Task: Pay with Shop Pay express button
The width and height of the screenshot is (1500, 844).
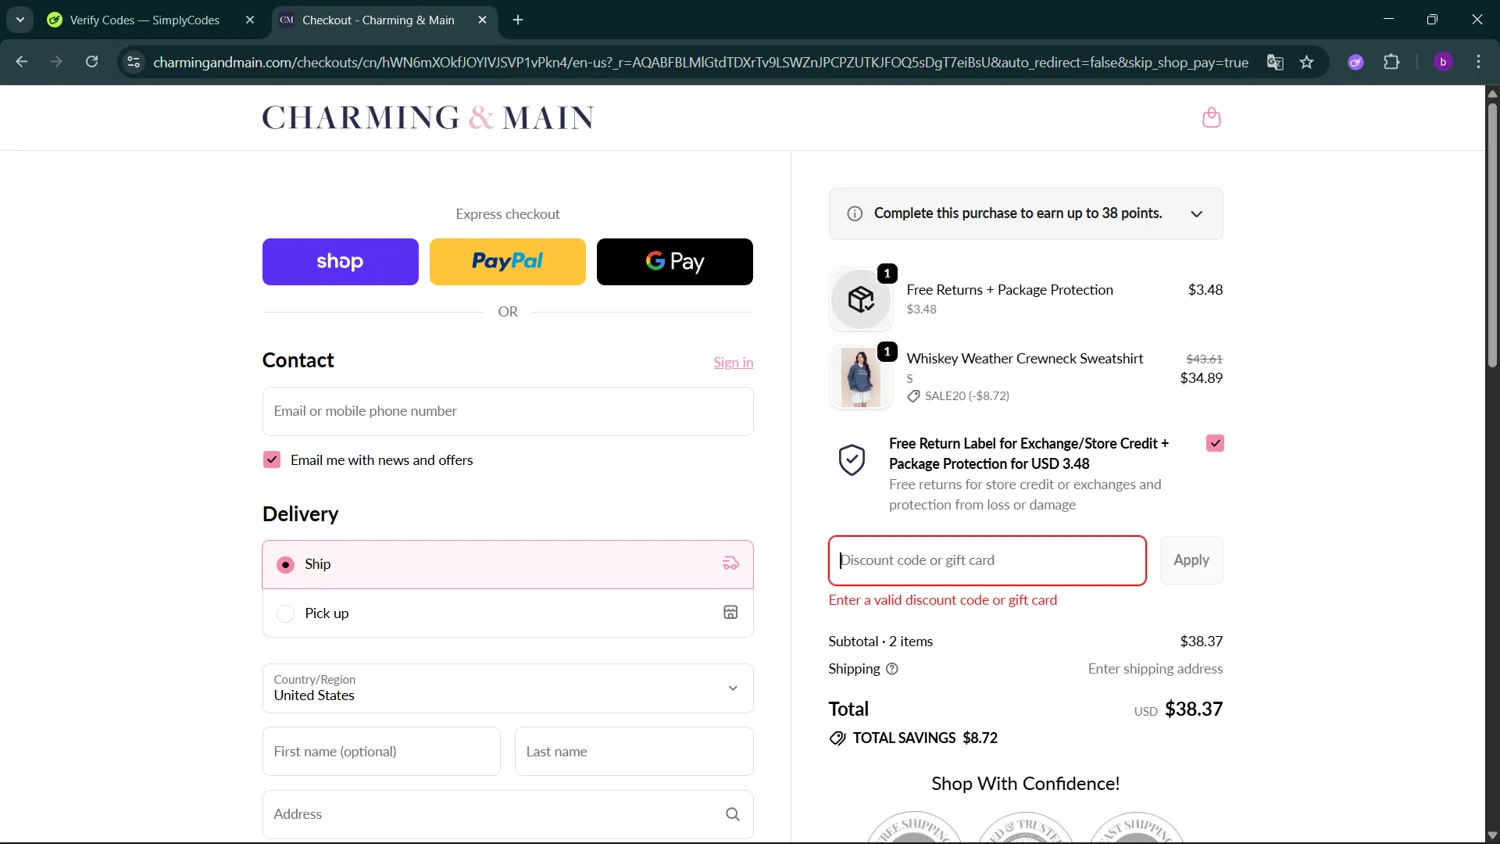Action: (x=340, y=262)
